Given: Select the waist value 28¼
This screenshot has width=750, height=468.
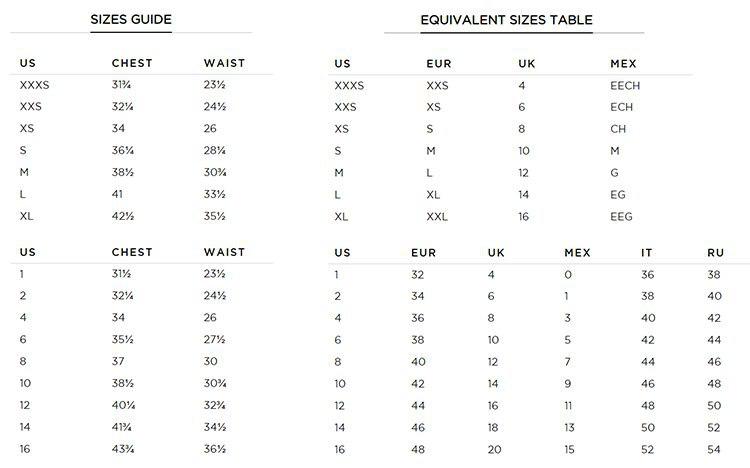Looking at the screenshot, I should 215,151.
